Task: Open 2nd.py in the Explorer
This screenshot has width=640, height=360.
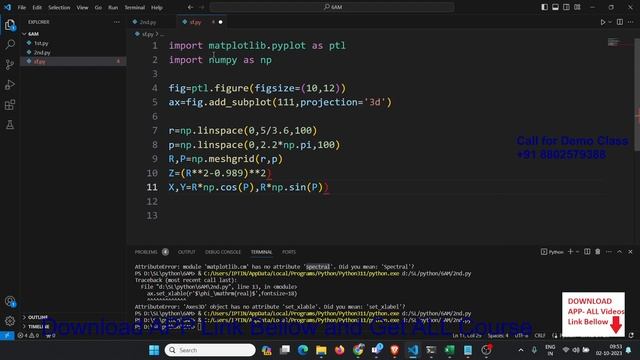Action: coord(42,52)
